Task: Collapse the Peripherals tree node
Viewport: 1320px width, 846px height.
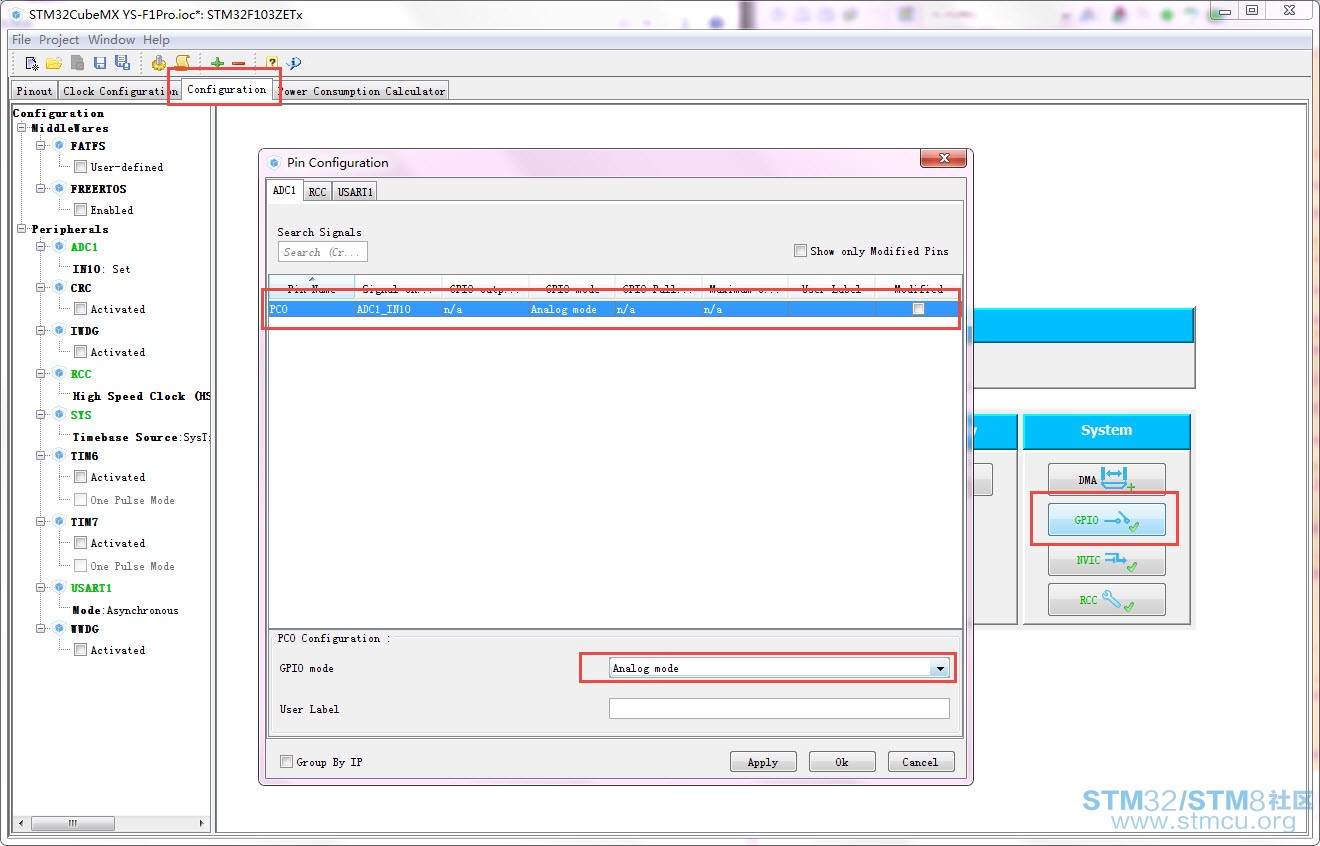Action: 21,229
